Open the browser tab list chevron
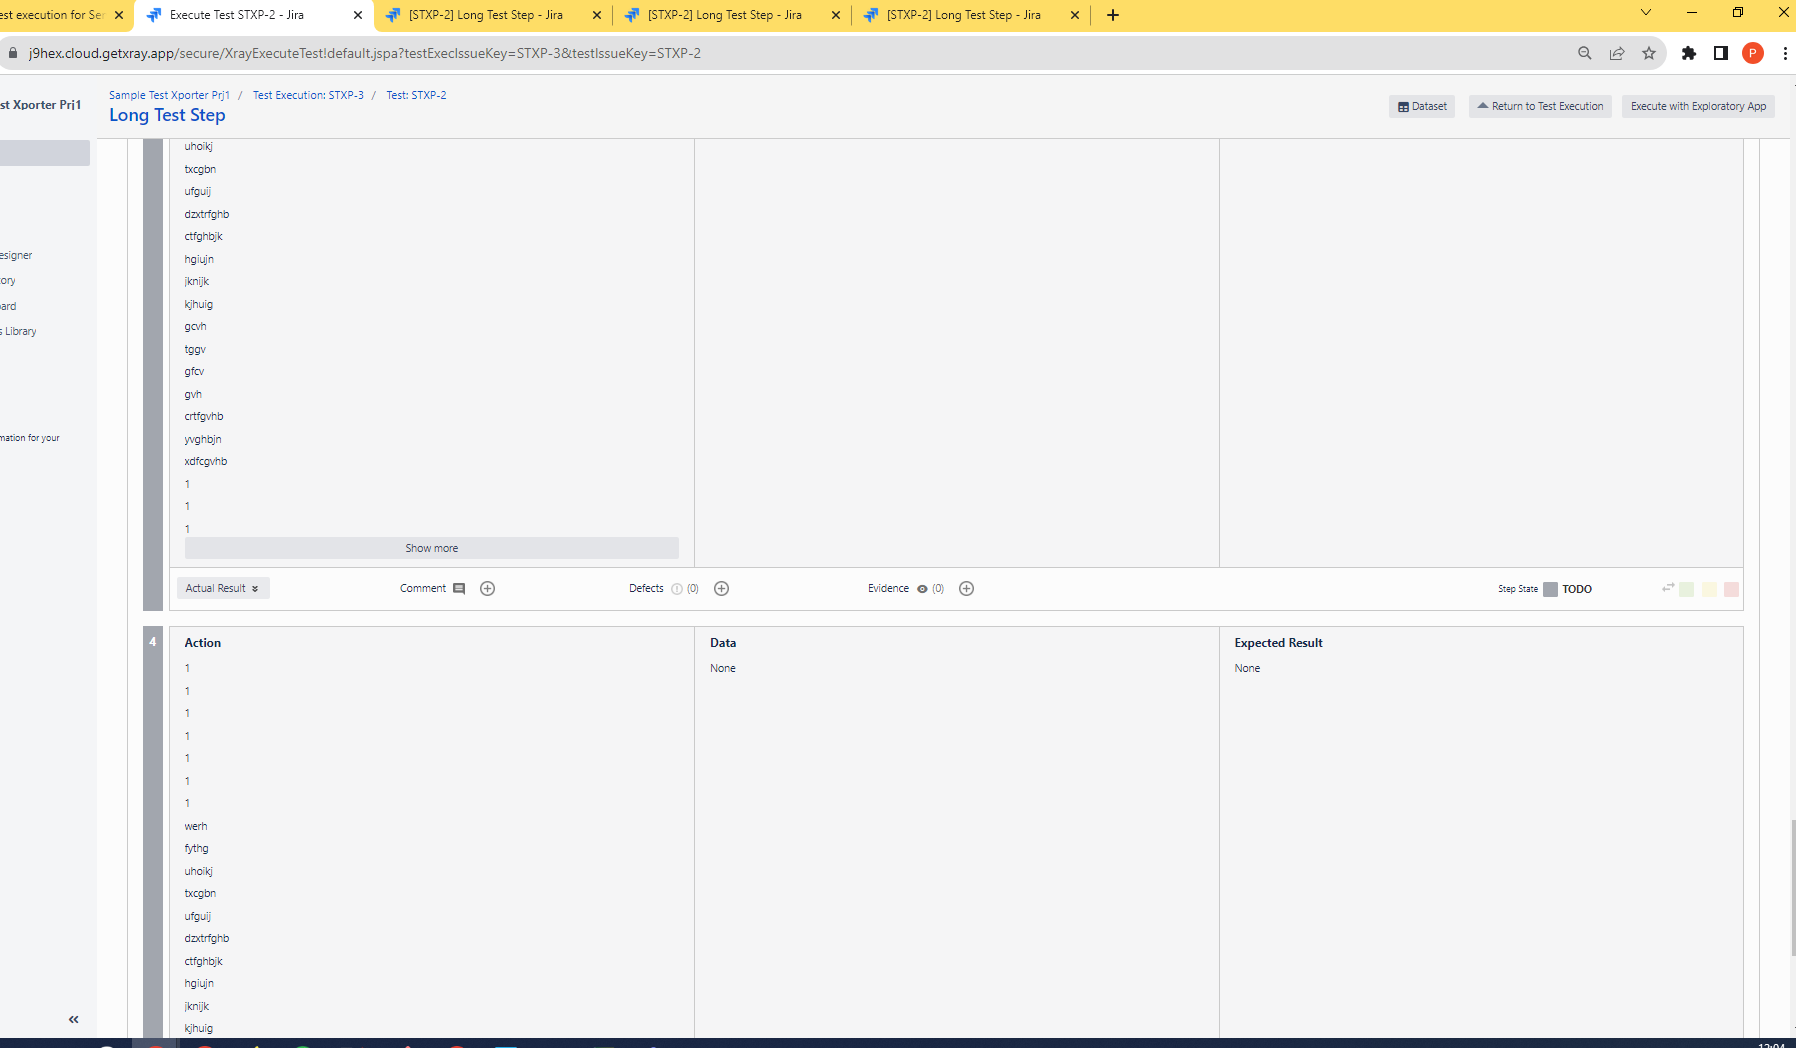Viewport: 1796px width, 1048px height. click(x=1645, y=14)
